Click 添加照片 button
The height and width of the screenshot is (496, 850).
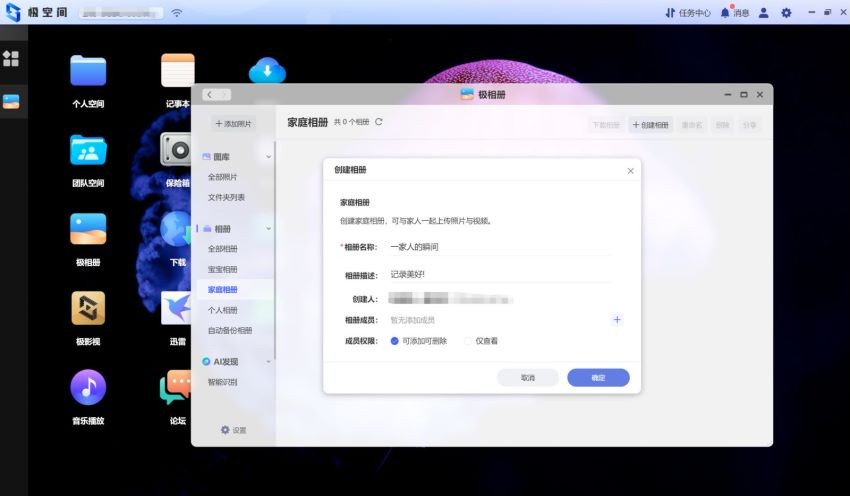coord(234,124)
